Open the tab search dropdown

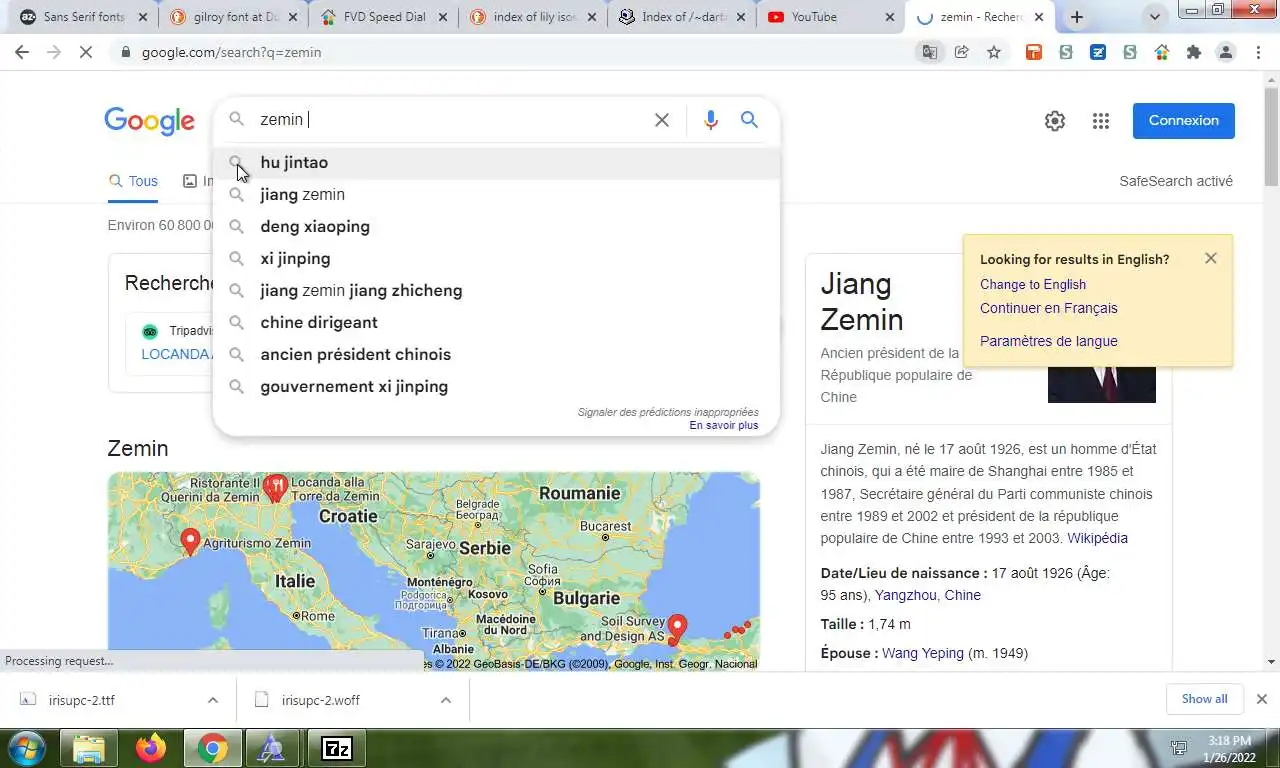[x=1155, y=17]
